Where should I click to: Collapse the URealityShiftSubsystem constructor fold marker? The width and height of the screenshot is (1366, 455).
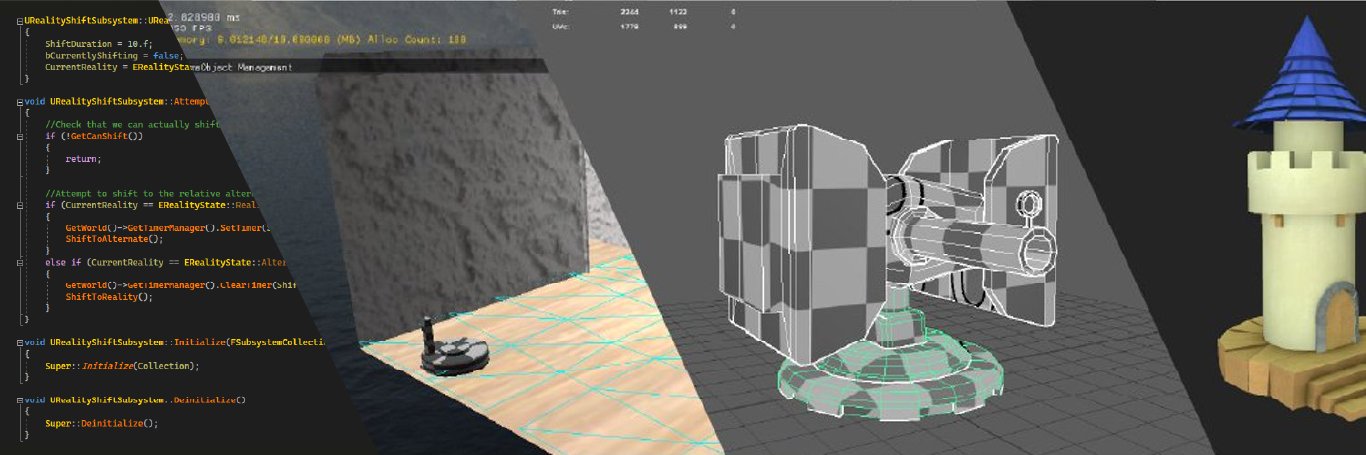(x=22, y=20)
